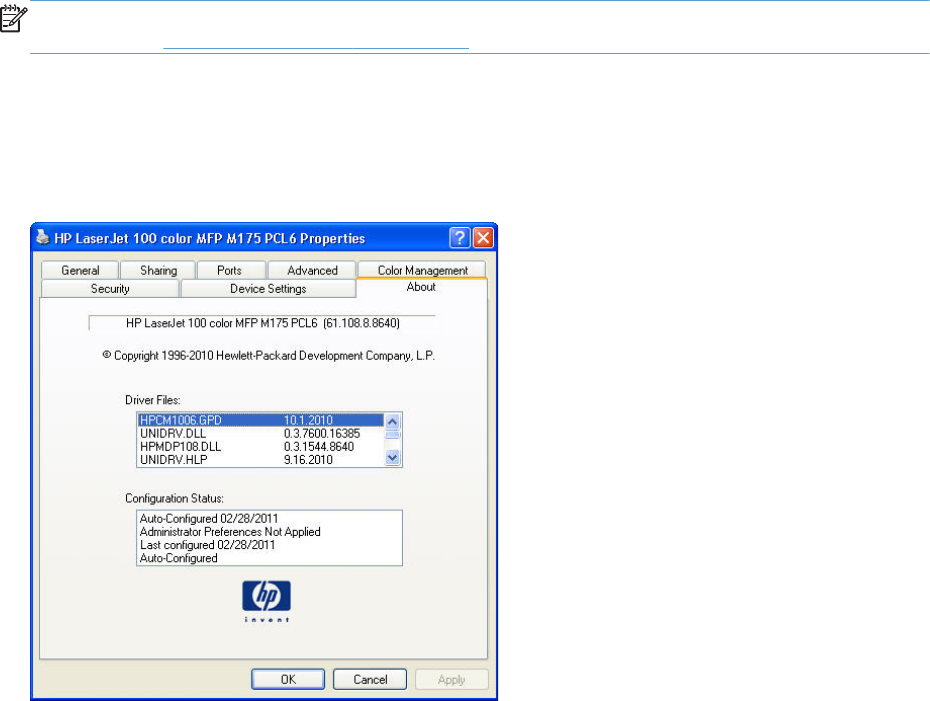This screenshot has width=930, height=701.
Task: Click version 0.3.7600.16385 value
Action: (x=321, y=434)
